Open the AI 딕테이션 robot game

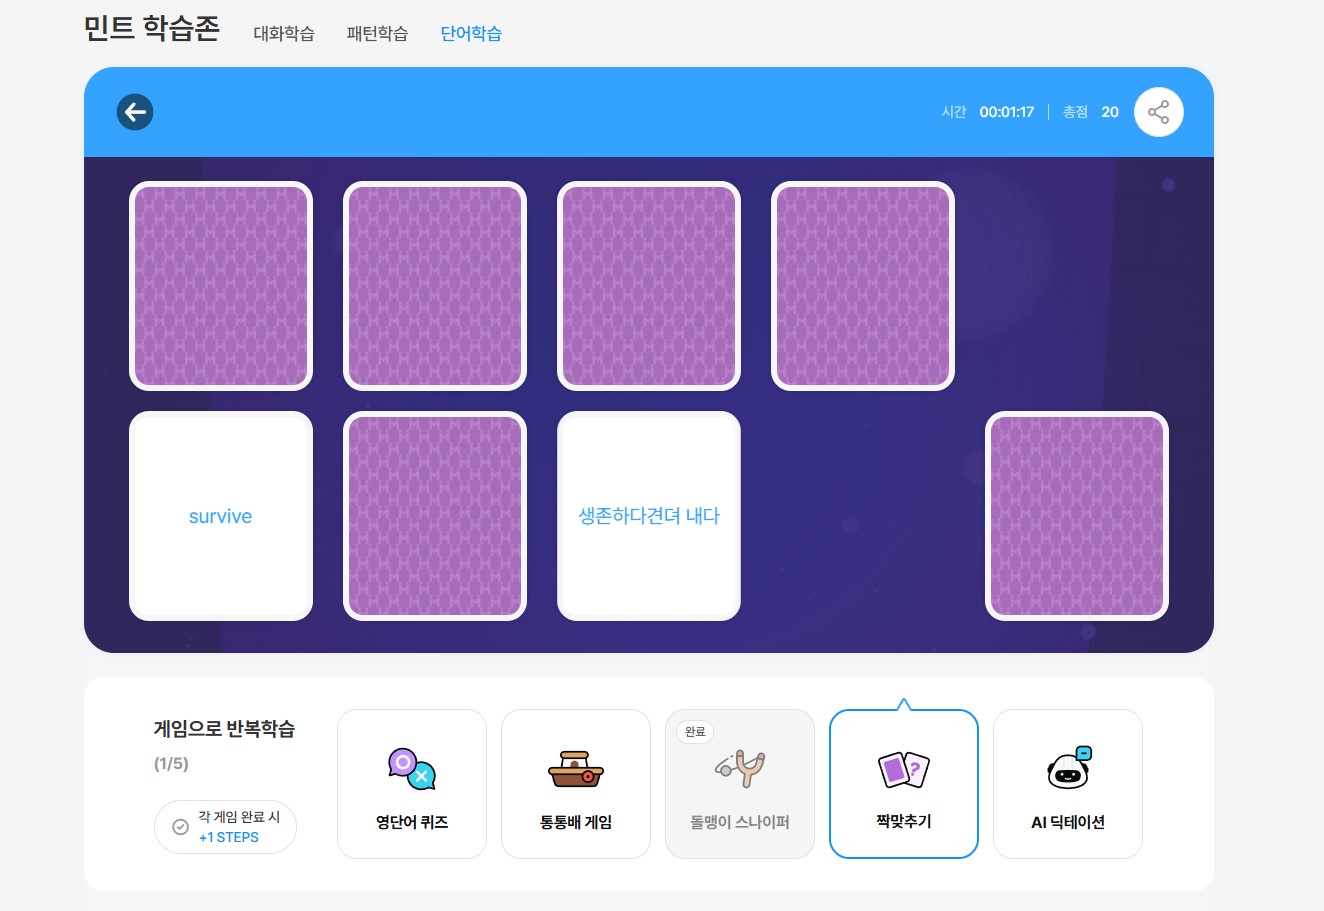coord(1068,784)
